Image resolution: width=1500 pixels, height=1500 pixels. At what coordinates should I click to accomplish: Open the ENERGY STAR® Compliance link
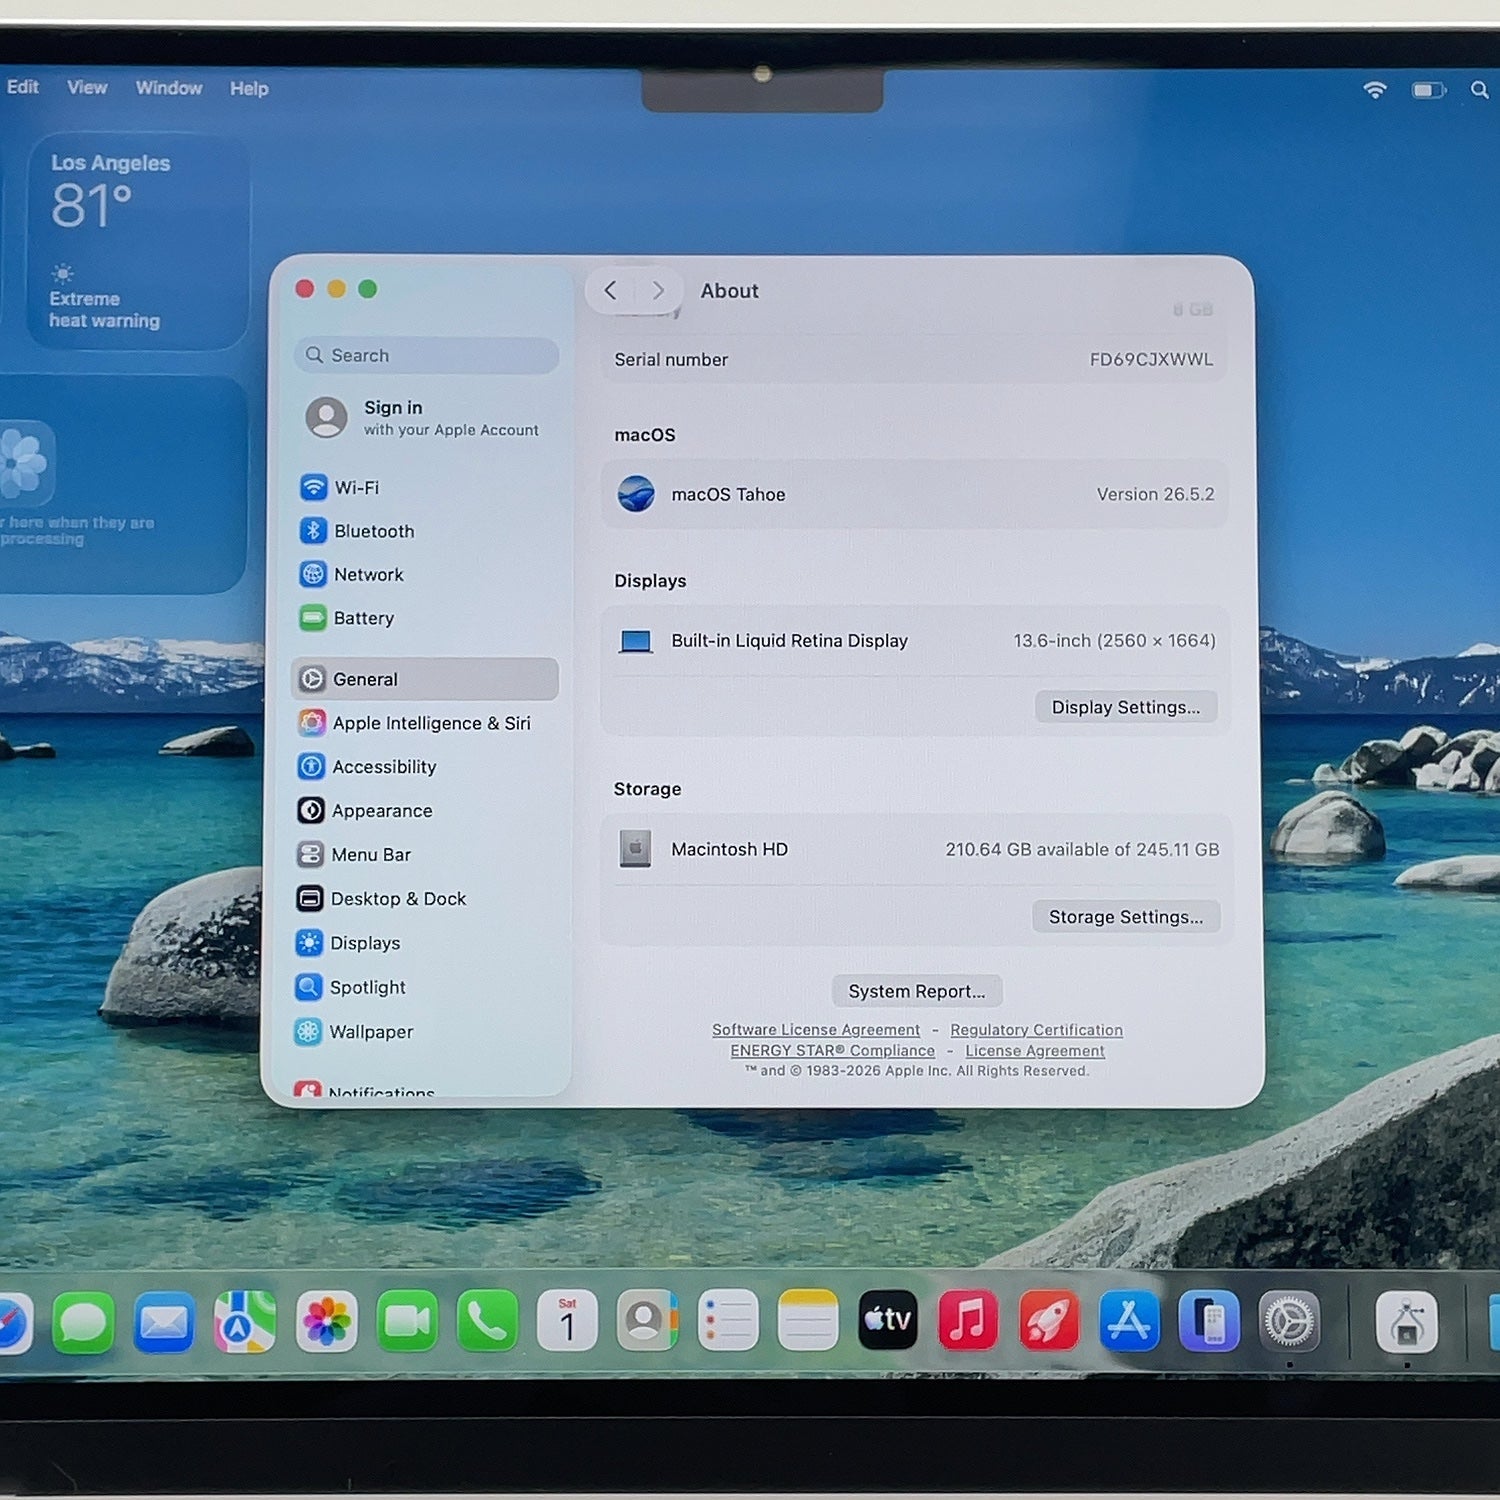[833, 1051]
